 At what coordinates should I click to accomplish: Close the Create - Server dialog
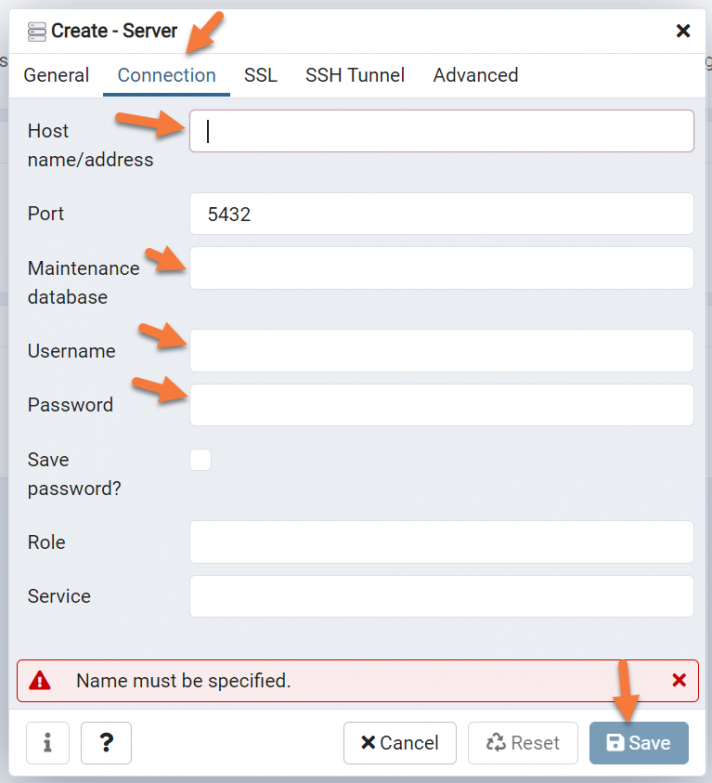[683, 31]
